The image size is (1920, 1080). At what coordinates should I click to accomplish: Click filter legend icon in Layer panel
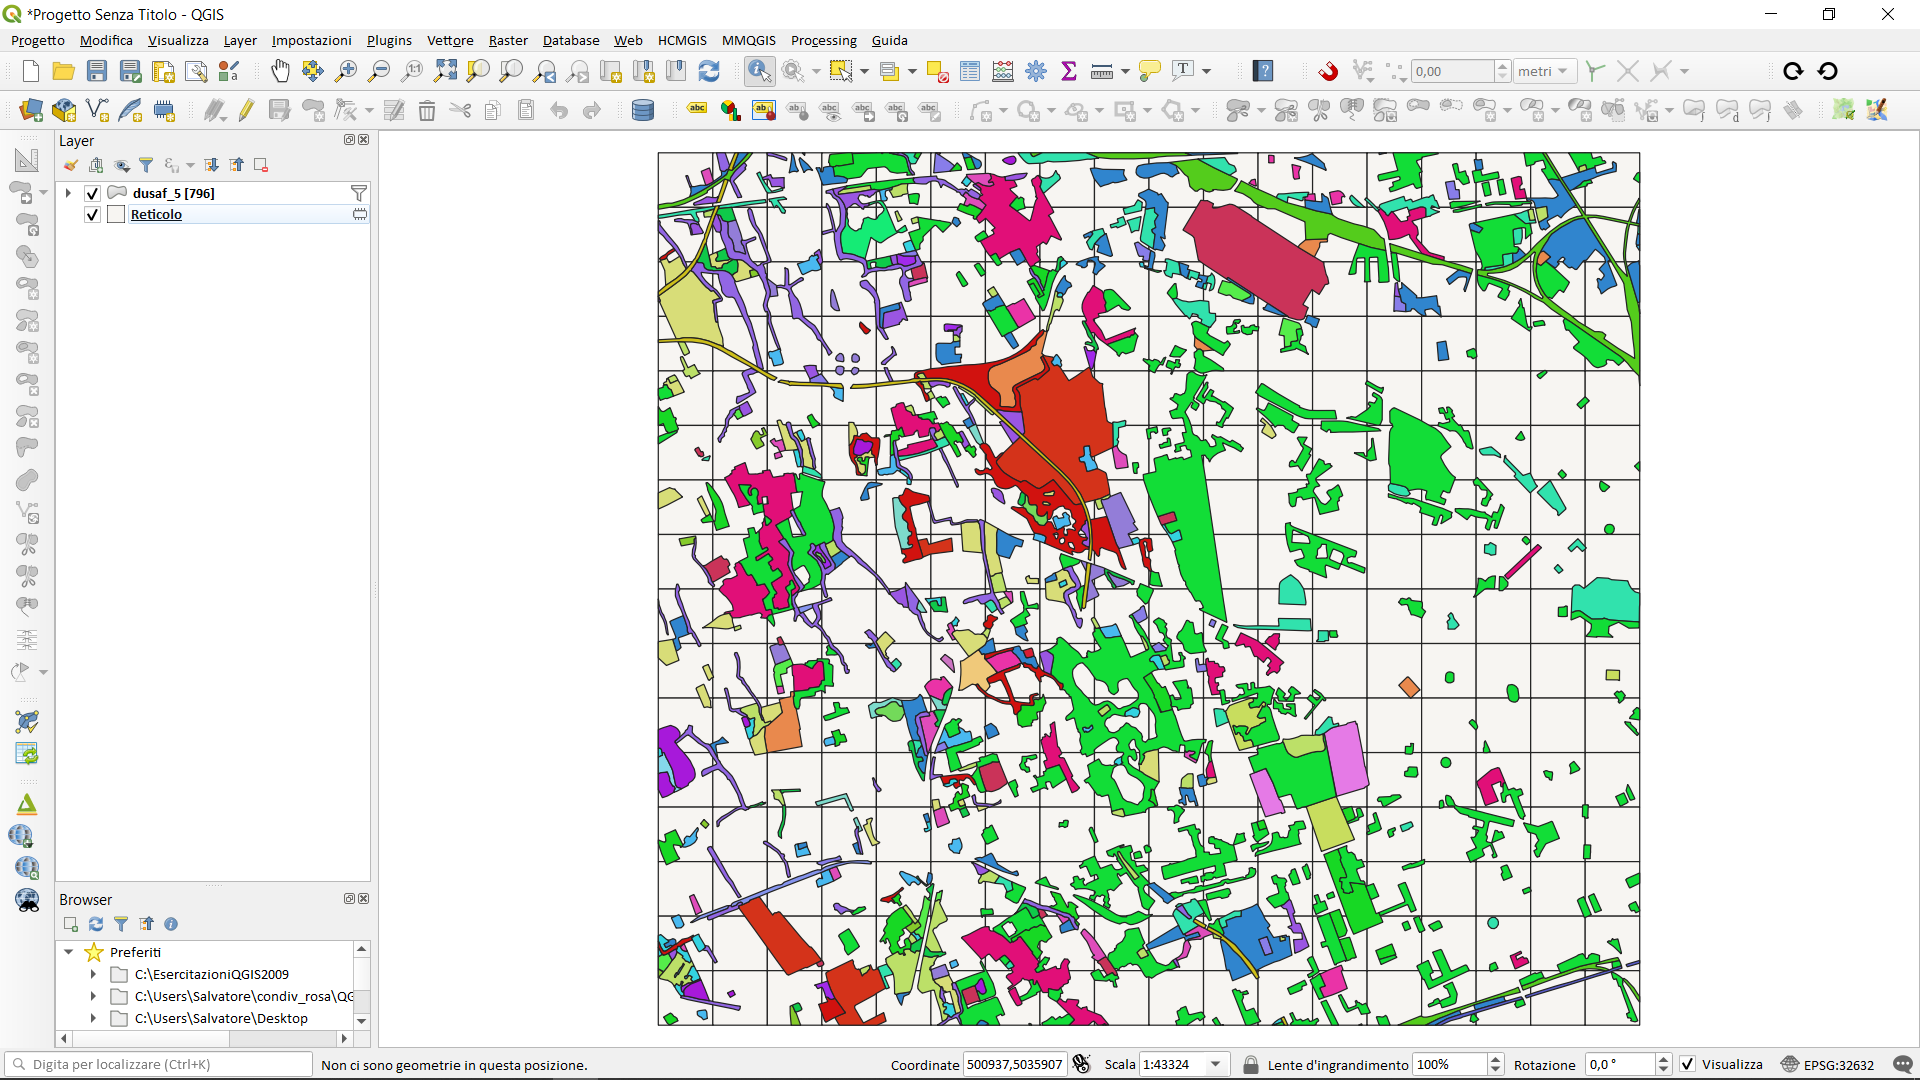146,165
